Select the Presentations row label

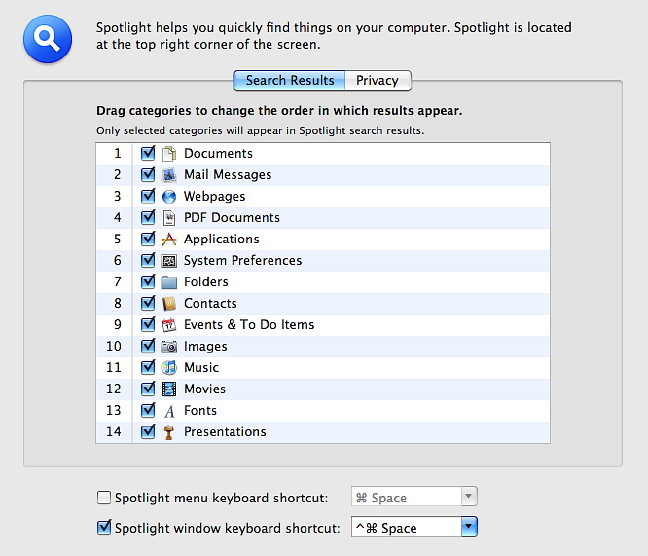click(x=225, y=432)
